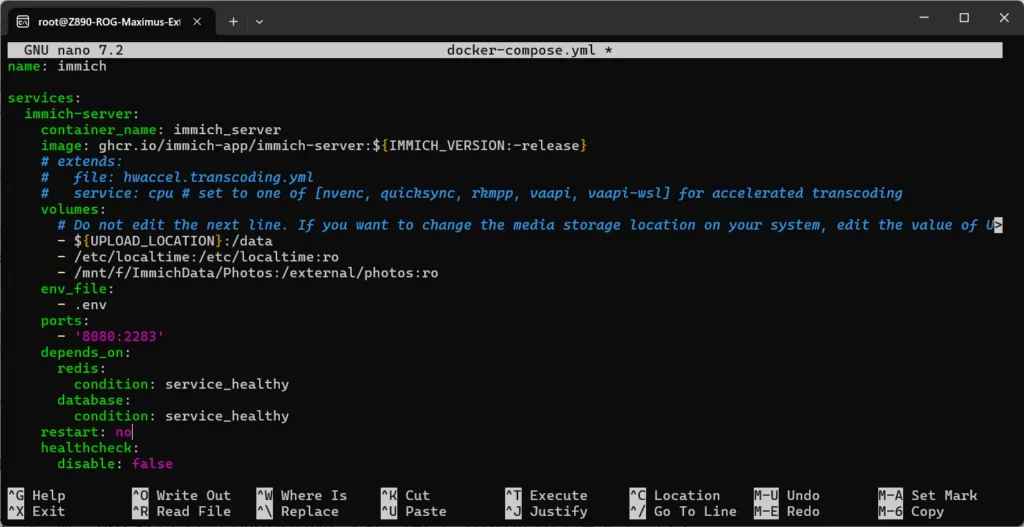The height and width of the screenshot is (527, 1024).
Task: Click the ^G Help shortcut
Action: [37, 496]
